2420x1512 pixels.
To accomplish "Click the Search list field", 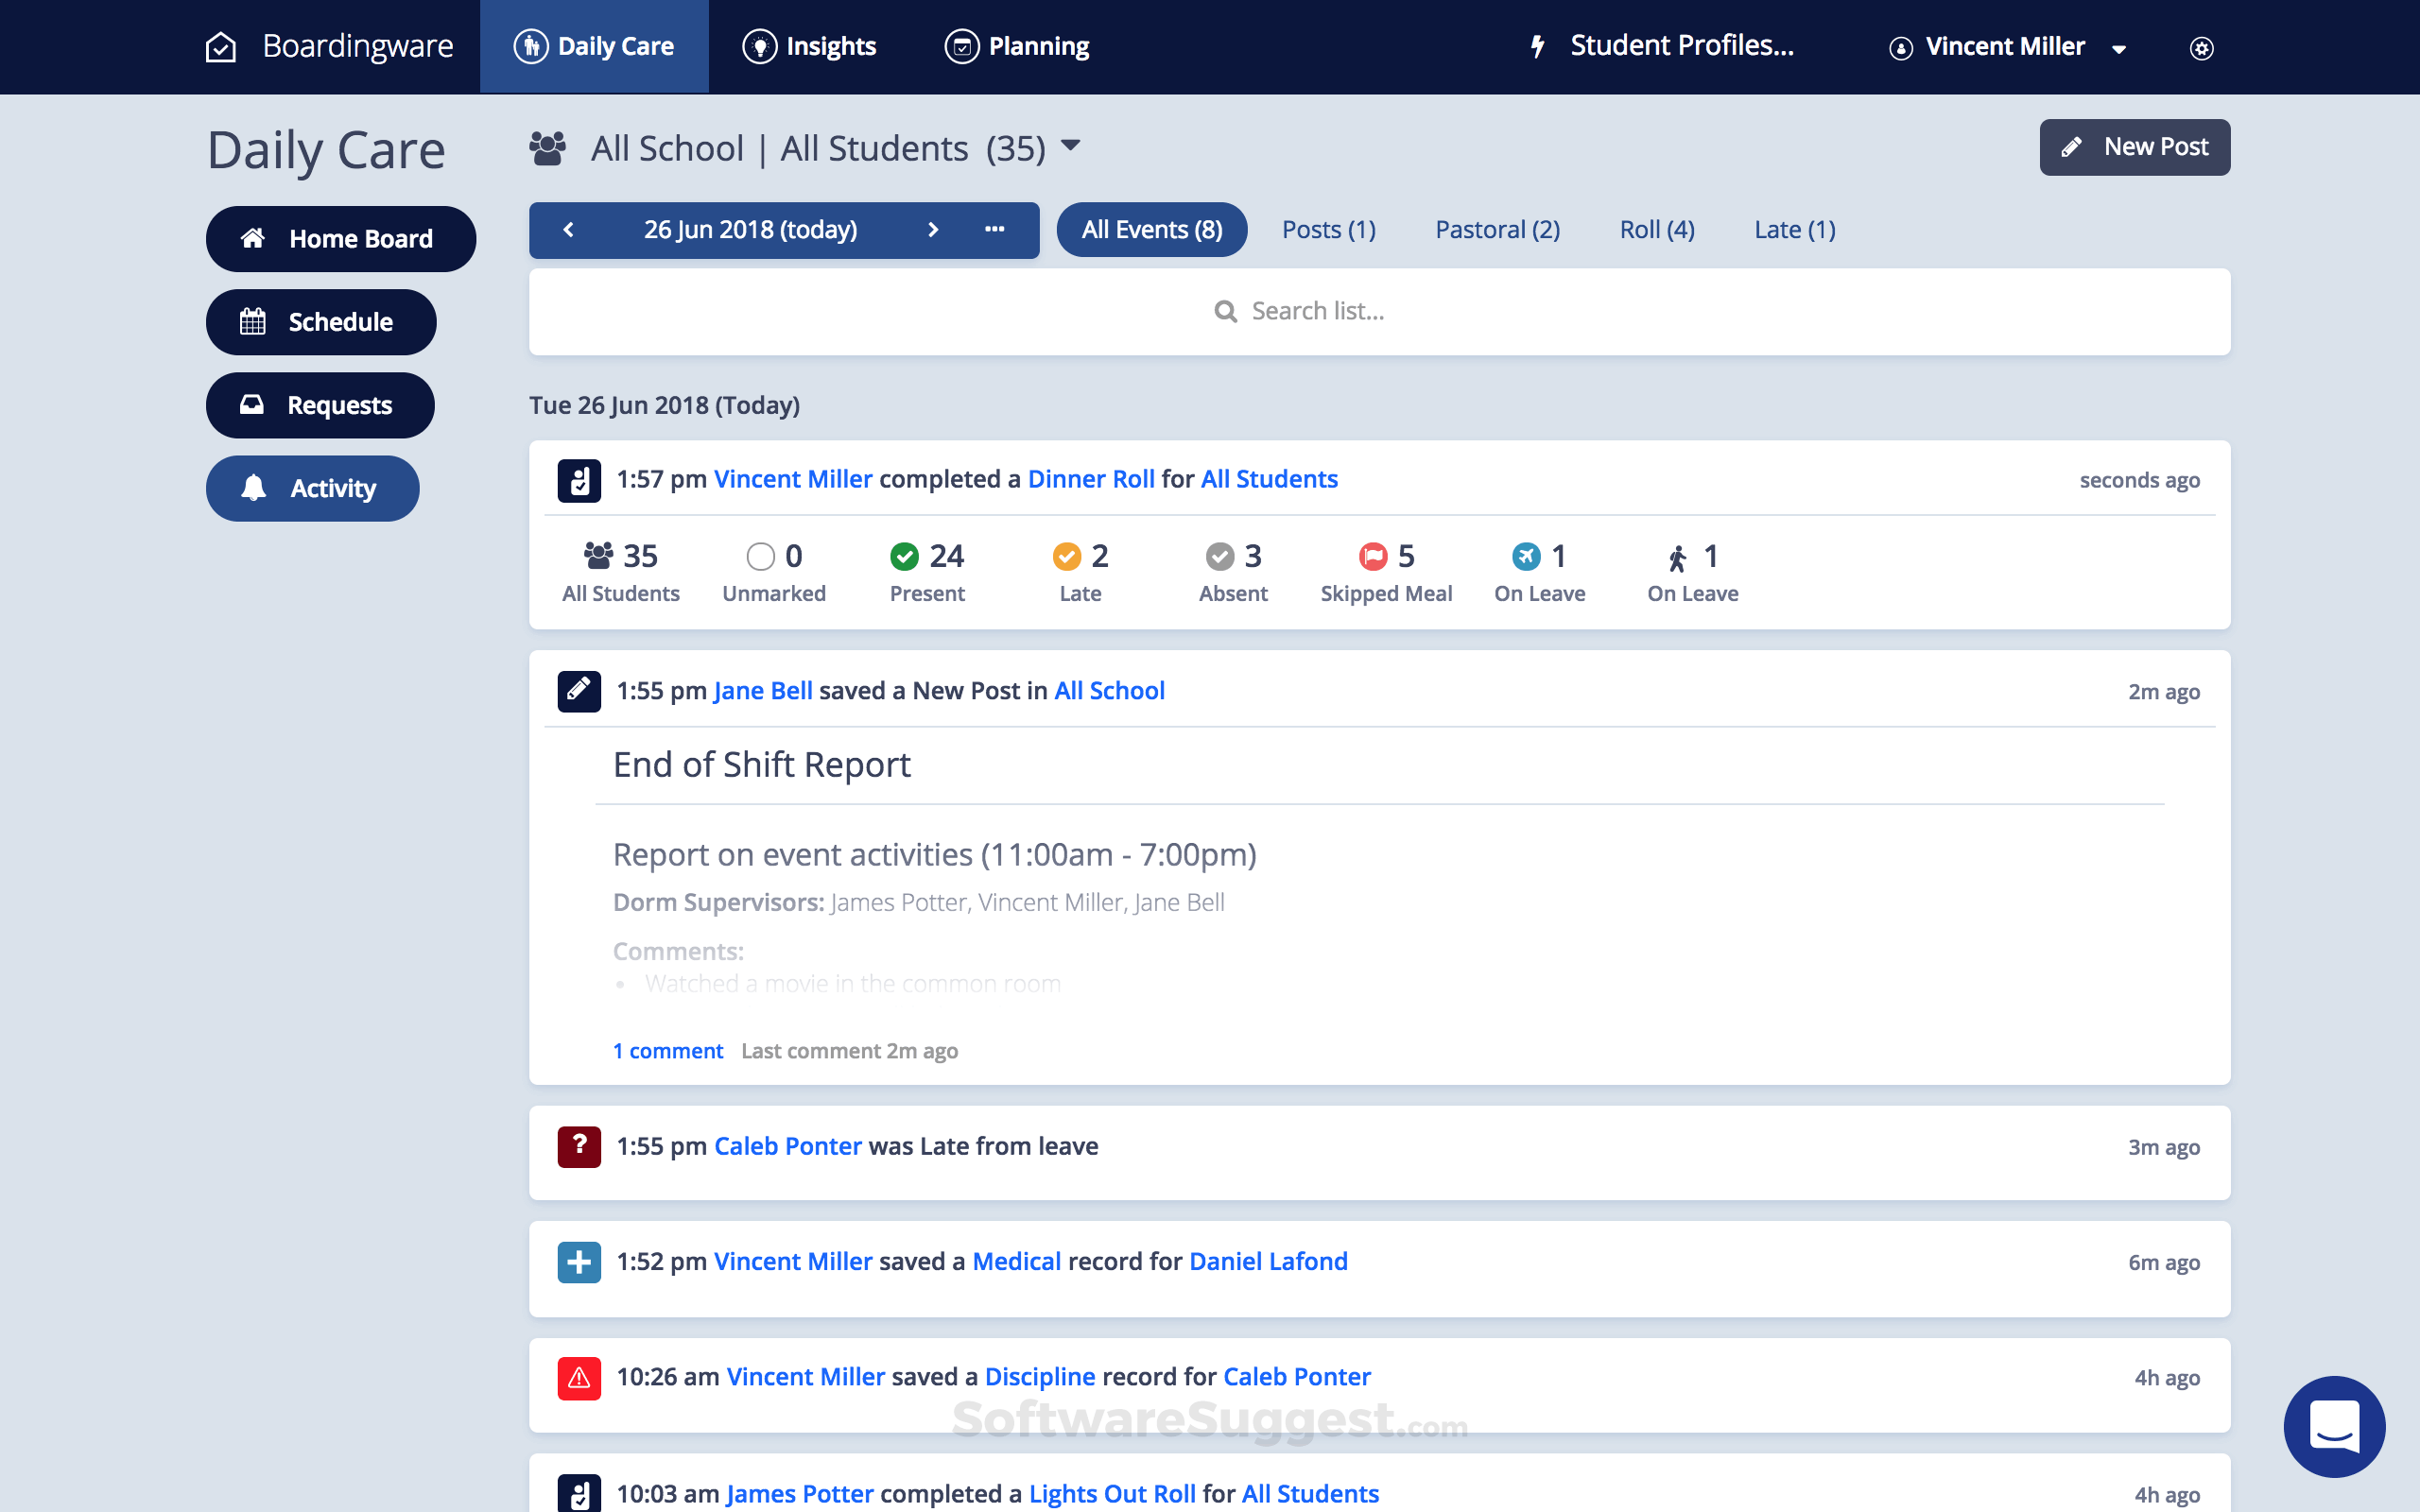I will (x=1378, y=311).
